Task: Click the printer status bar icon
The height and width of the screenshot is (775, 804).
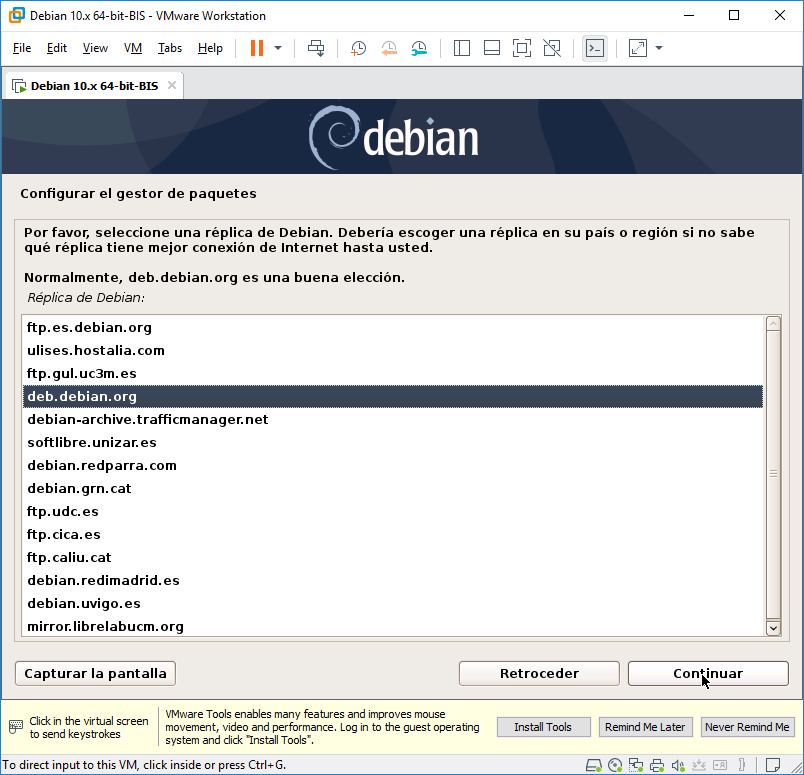Action: click(657, 765)
